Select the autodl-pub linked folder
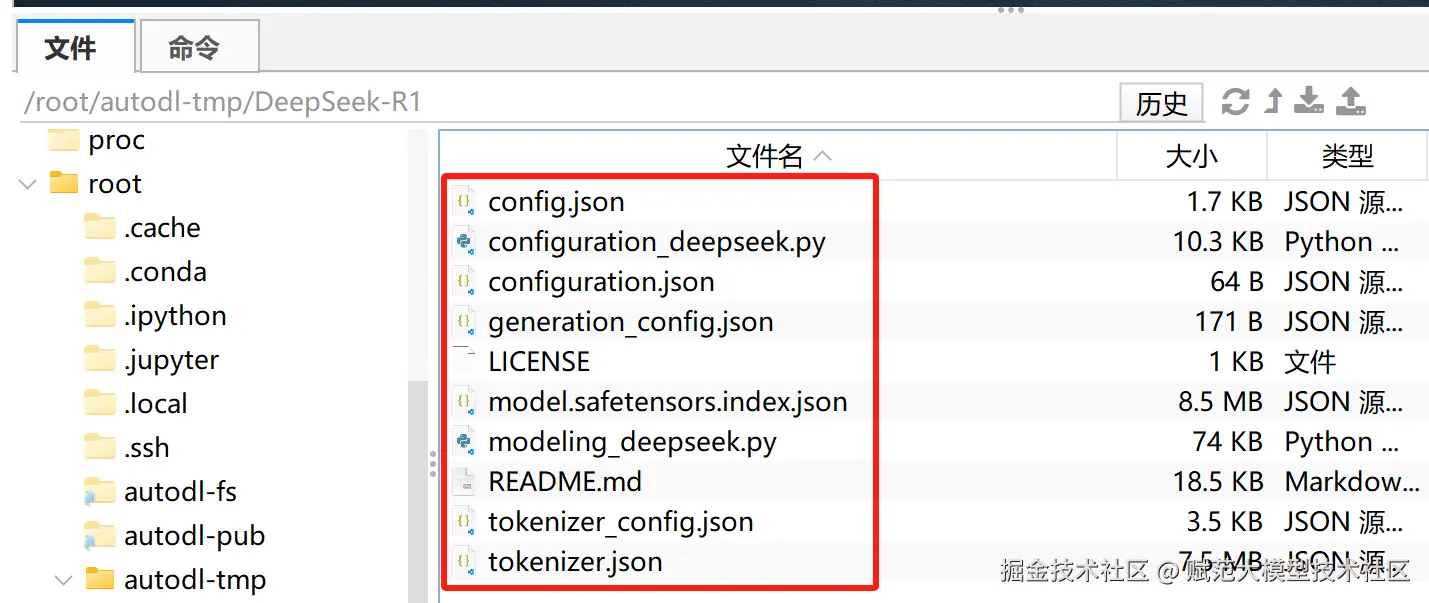The image size is (1429, 603). click(x=194, y=536)
